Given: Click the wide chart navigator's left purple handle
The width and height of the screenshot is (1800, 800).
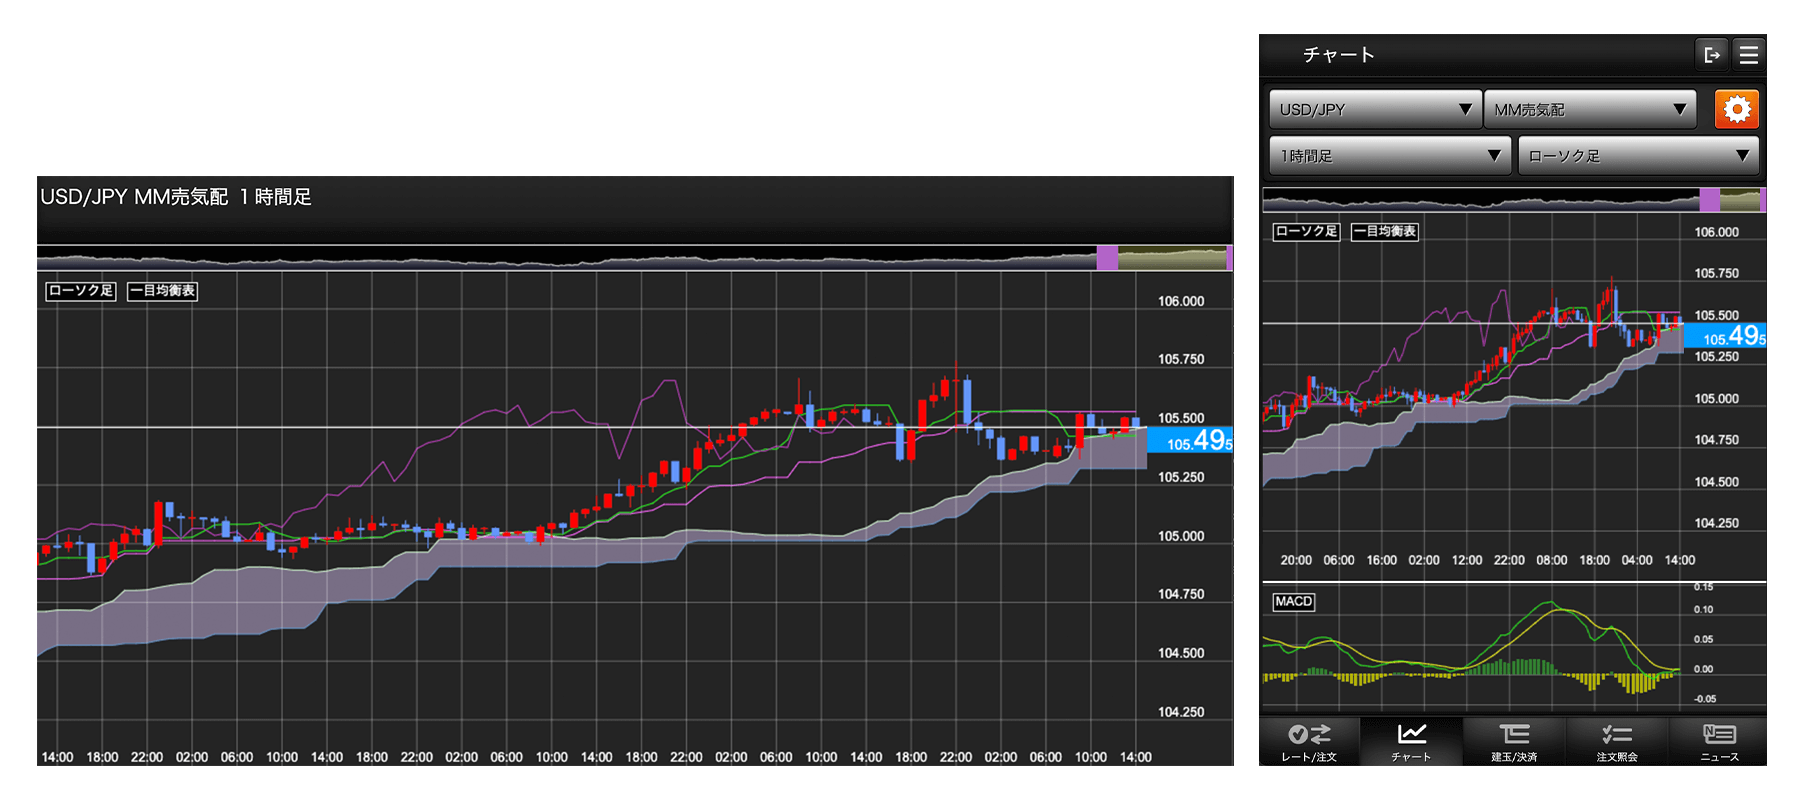Looking at the screenshot, I should [1107, 258].
